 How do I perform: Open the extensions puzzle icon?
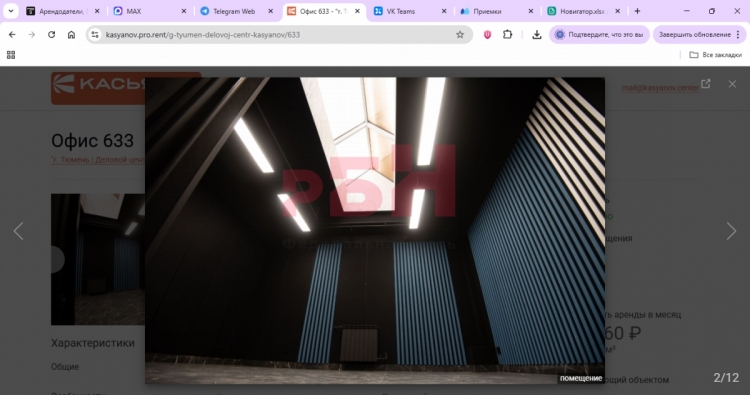pyautogui.click(x=507, y=34)
